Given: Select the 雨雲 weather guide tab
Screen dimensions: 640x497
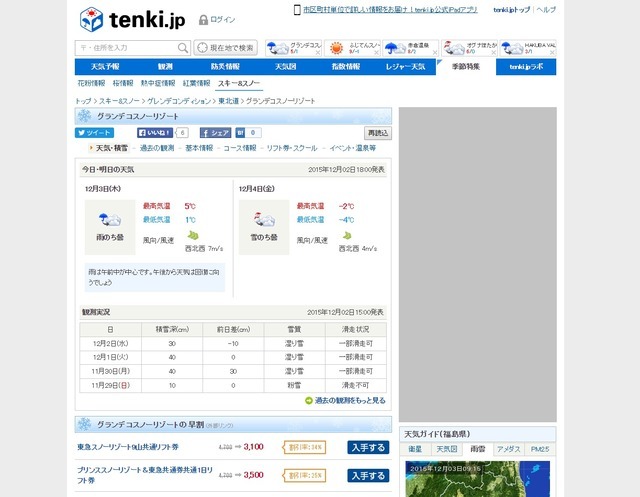Looking at the screenshot, I should [478, 449].
